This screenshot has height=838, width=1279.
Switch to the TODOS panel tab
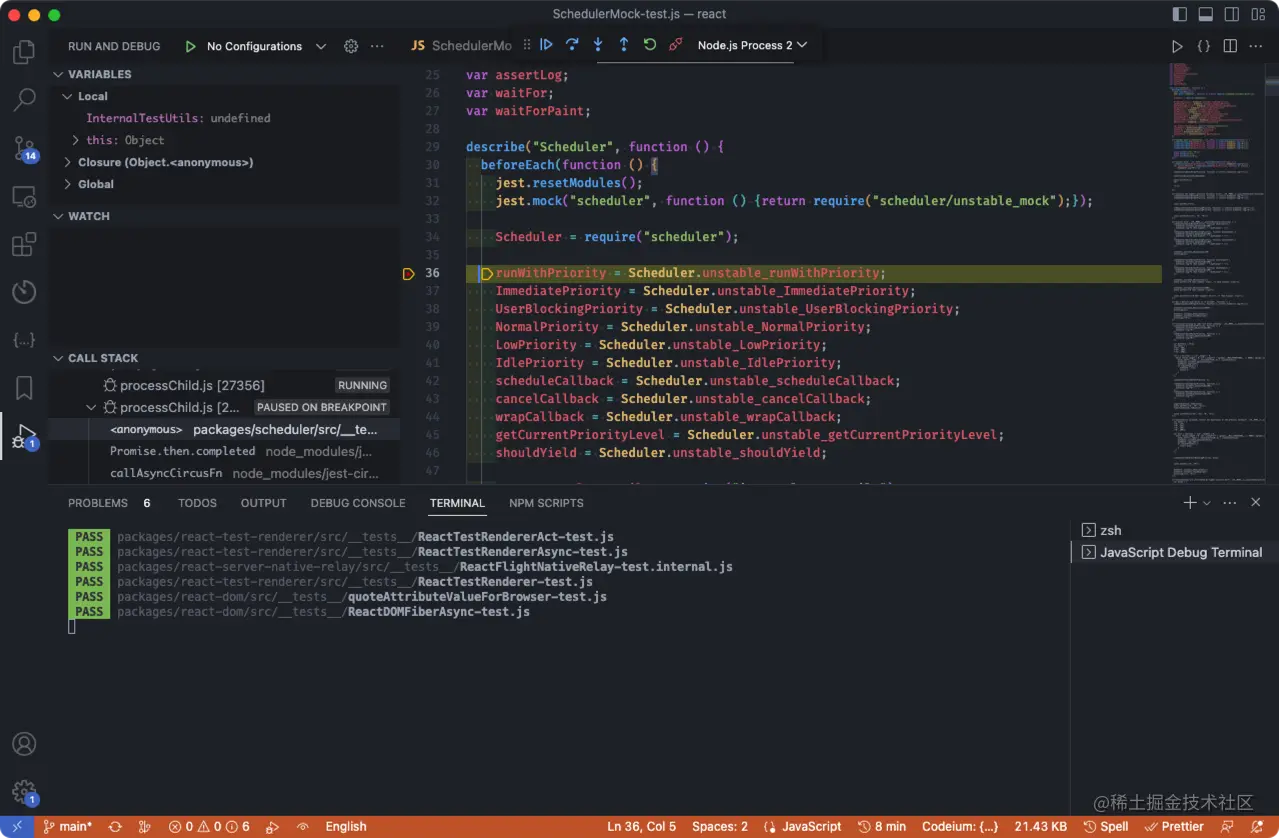197,503
